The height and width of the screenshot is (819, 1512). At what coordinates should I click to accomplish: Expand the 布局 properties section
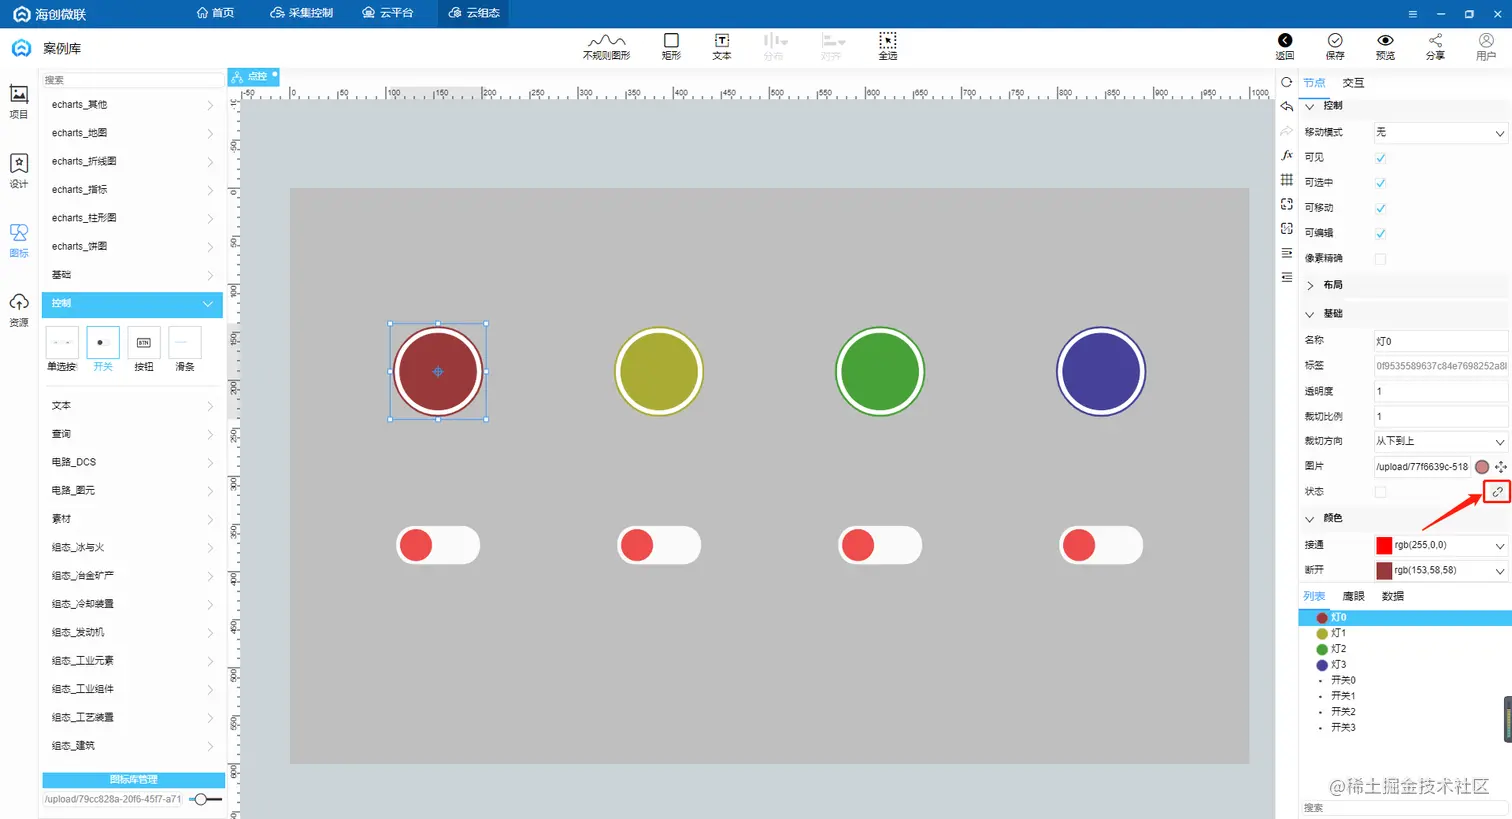coord(1310,285)
